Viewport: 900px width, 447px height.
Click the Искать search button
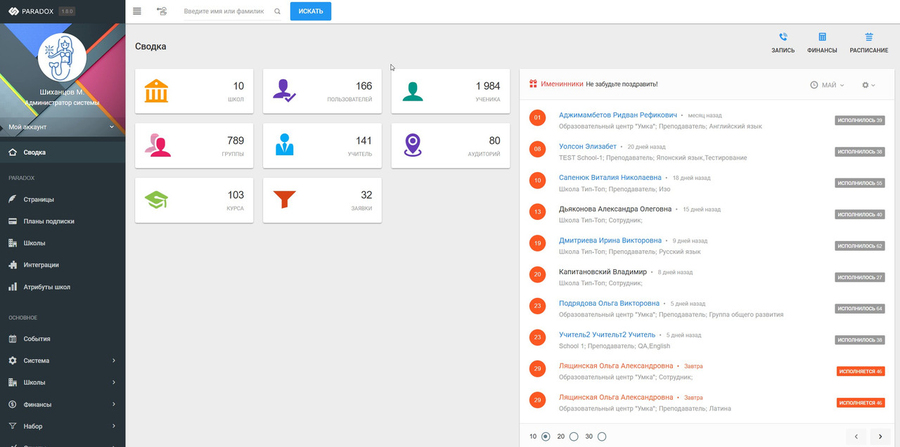click(x=311, y=11)
